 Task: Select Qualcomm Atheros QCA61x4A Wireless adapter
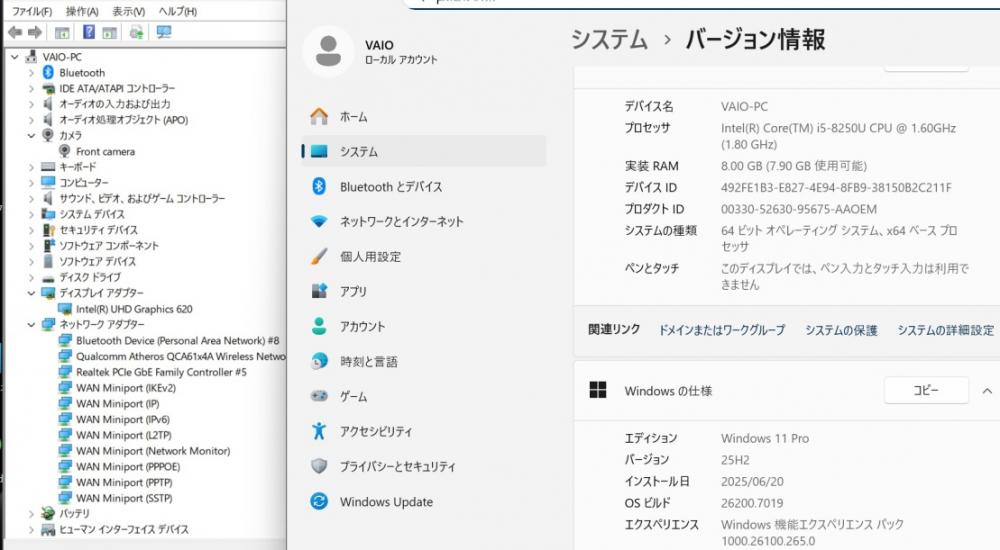coord(180,356)
